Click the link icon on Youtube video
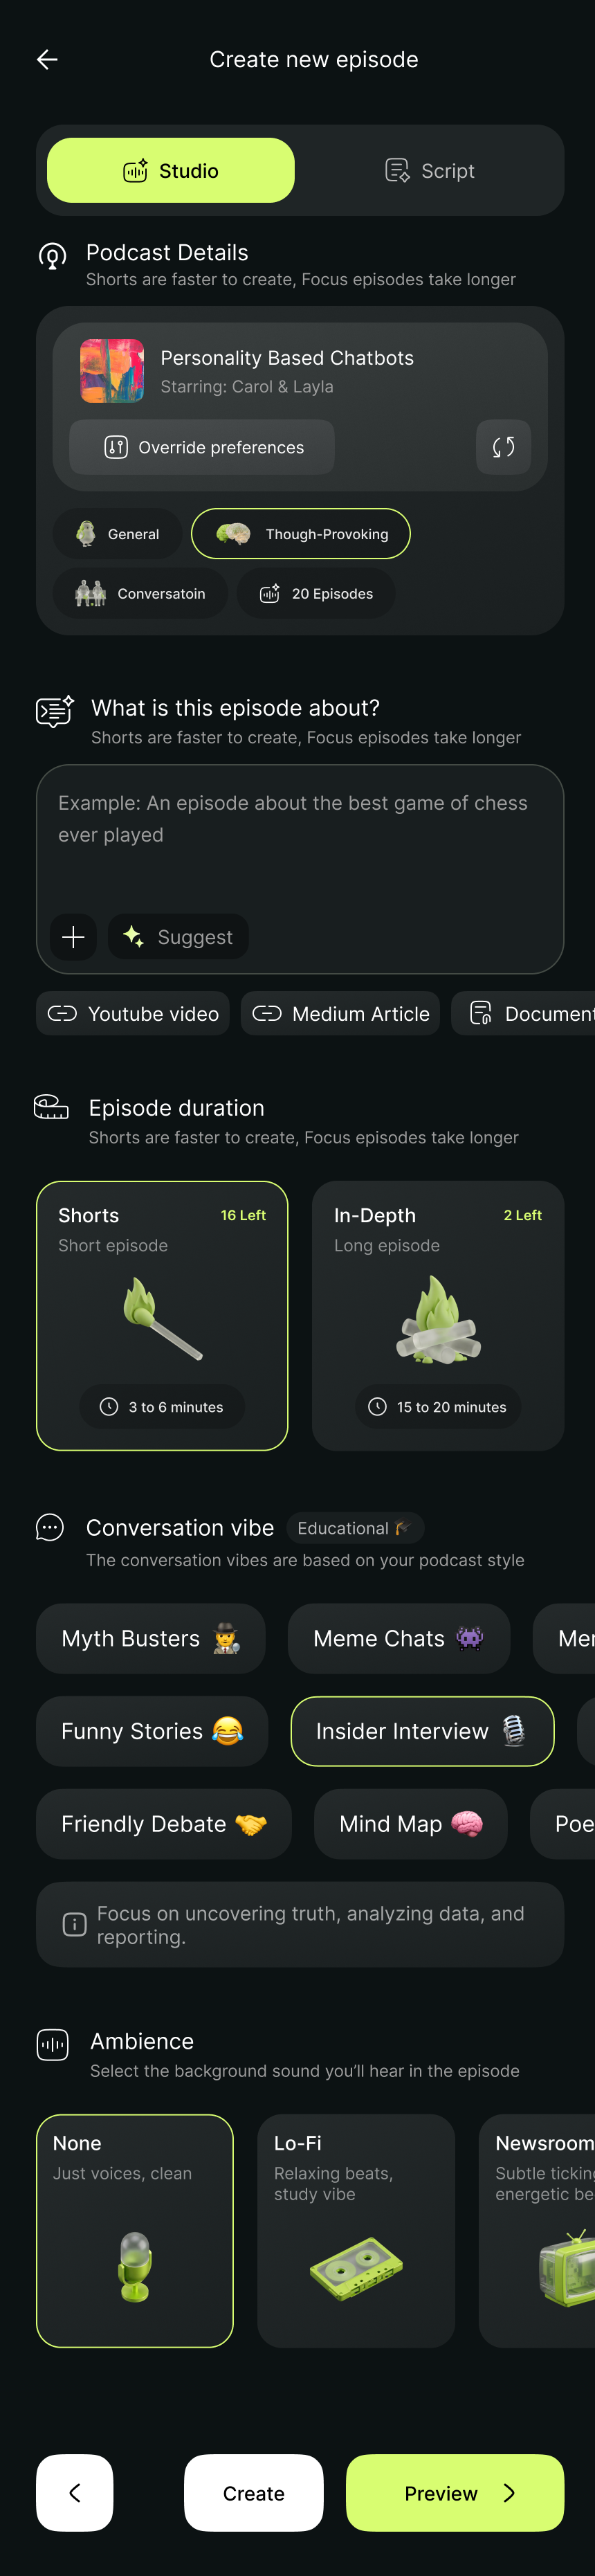The height and width of the screenshot is (2576, 595). pyautogui.click(x=63, y=1013)
